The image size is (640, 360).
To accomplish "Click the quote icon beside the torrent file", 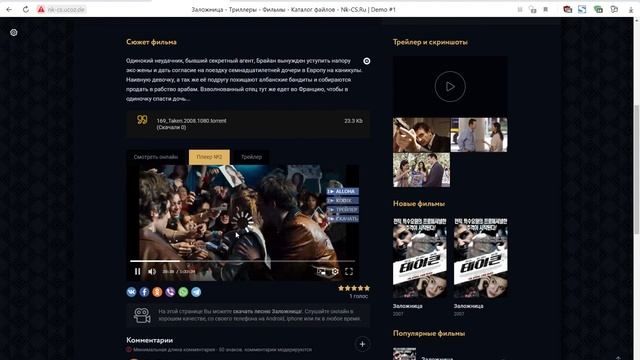I will tap(142, 120).
